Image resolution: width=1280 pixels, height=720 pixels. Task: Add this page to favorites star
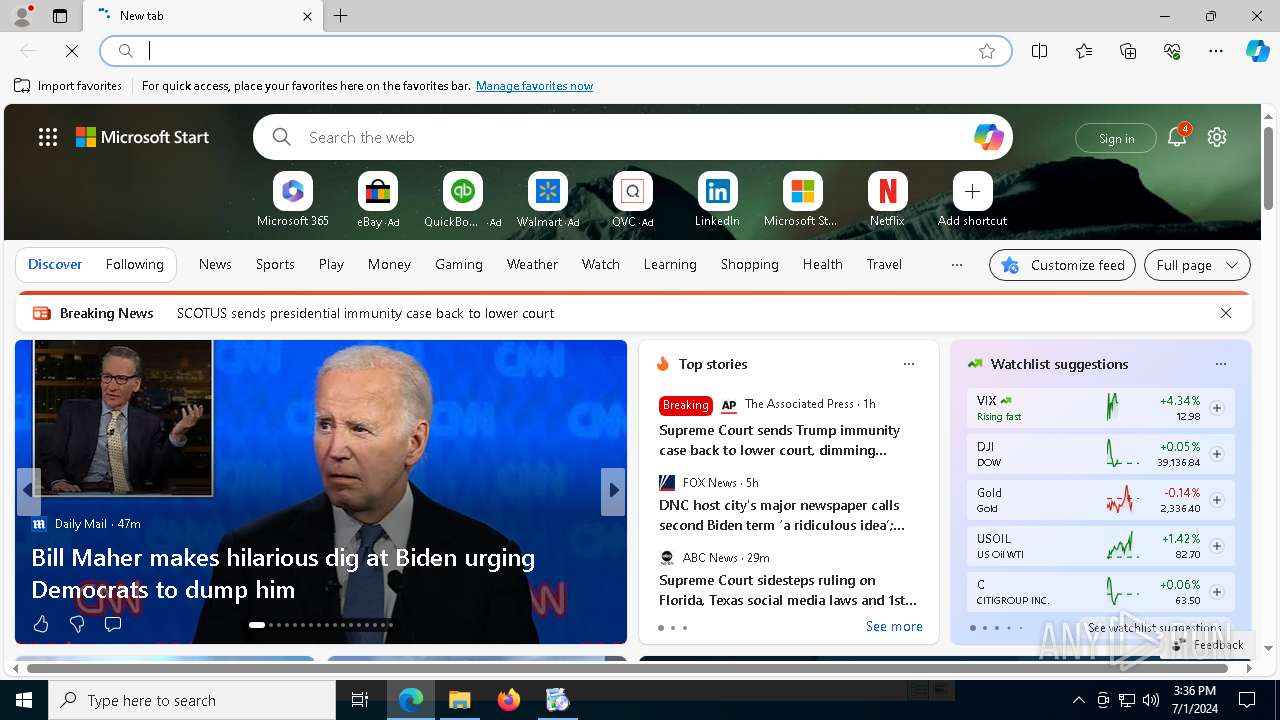pyautogui.click(x=987, y=51)
